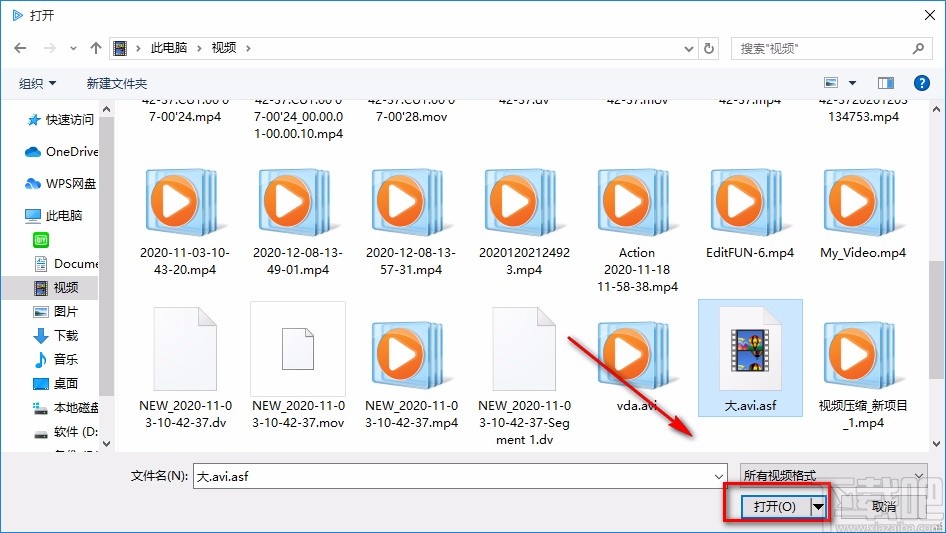
Task: Select 下载 in the navigation pane
Action: pos(56,336)
